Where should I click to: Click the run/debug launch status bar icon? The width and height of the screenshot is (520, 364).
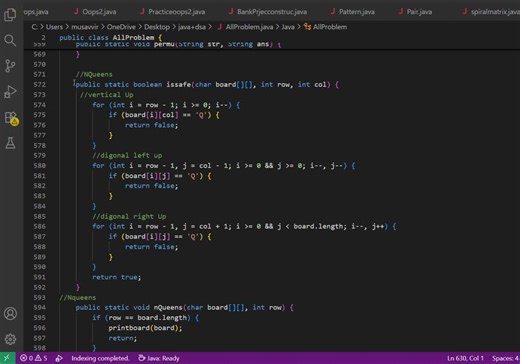pos(59,358)
